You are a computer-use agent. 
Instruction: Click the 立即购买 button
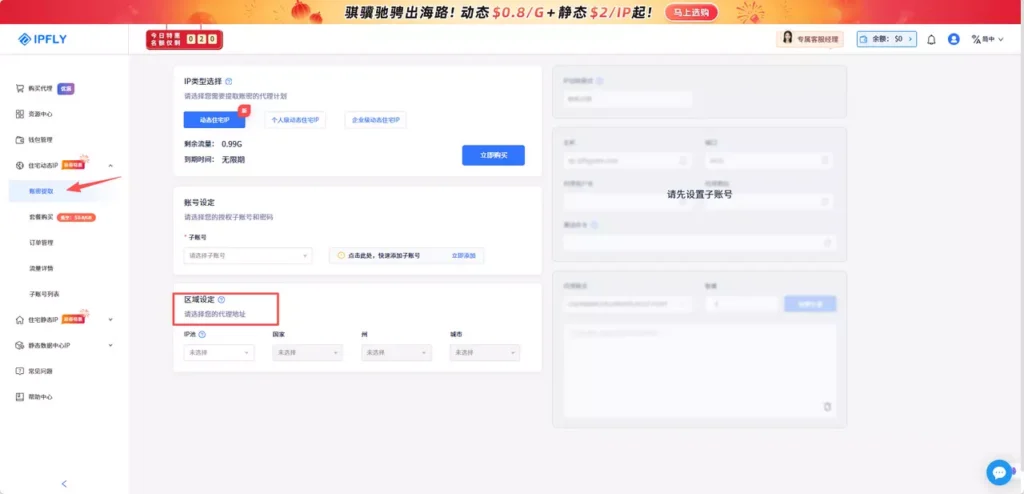point(493,156)
